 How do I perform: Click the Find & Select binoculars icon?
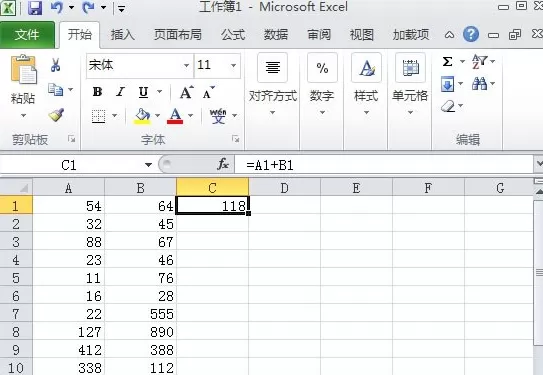click(480, 84)
